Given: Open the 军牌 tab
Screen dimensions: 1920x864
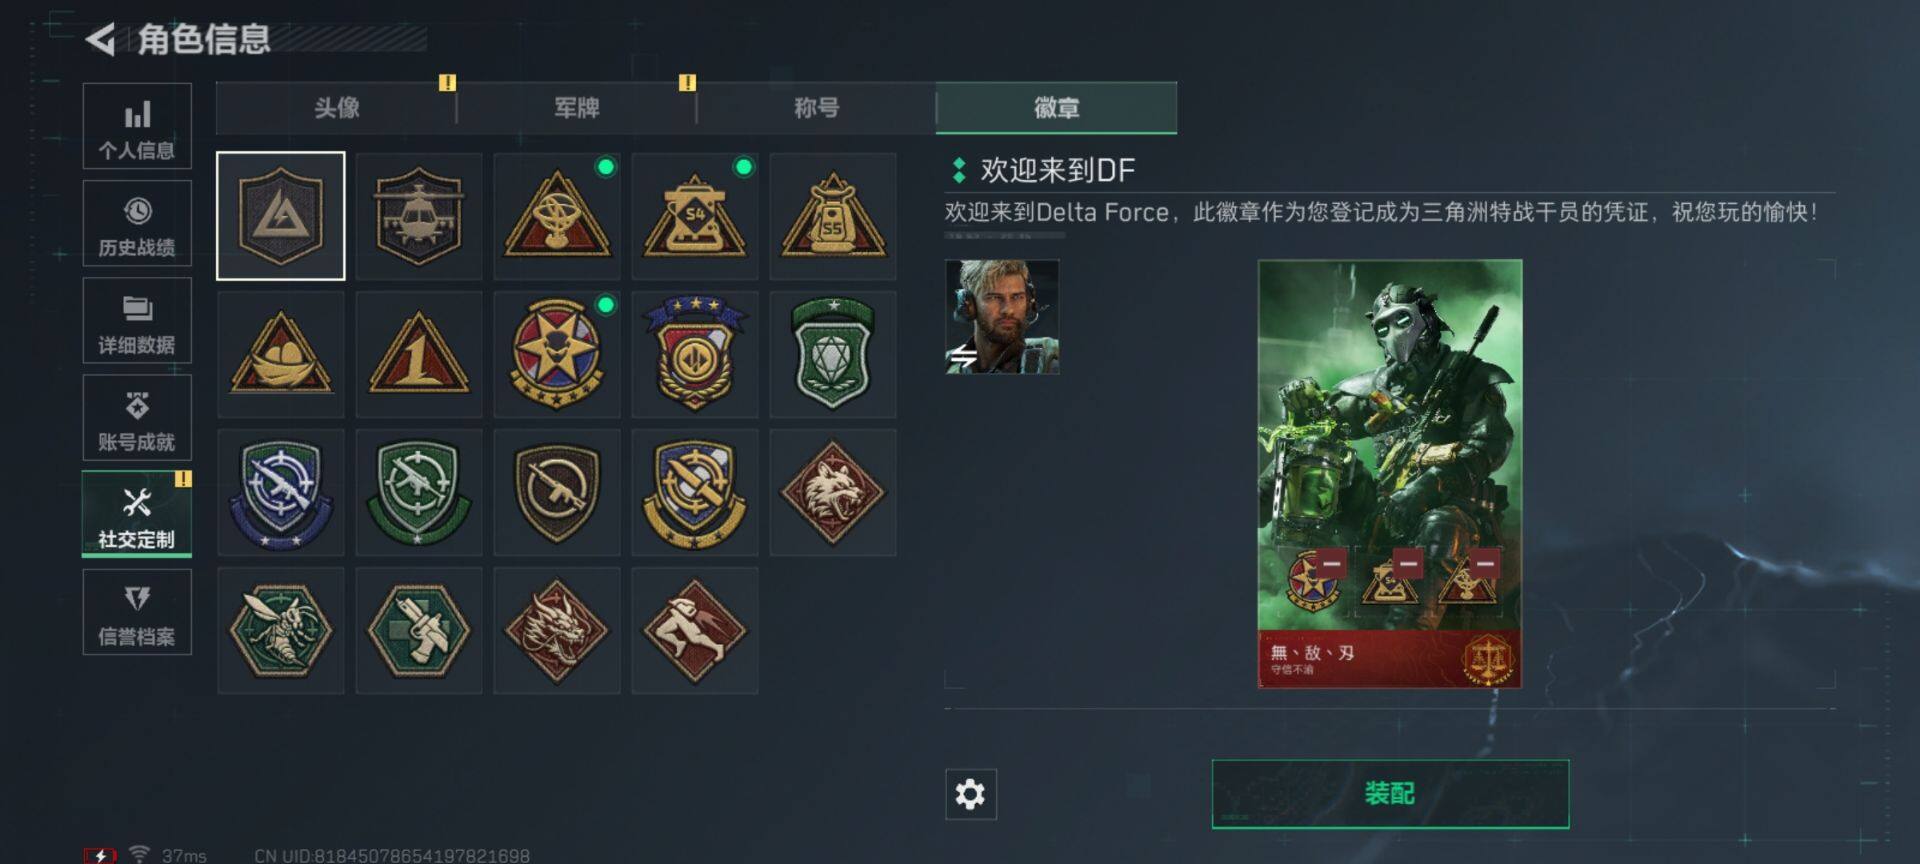Looking at the screenshot, I should [576, 108].
